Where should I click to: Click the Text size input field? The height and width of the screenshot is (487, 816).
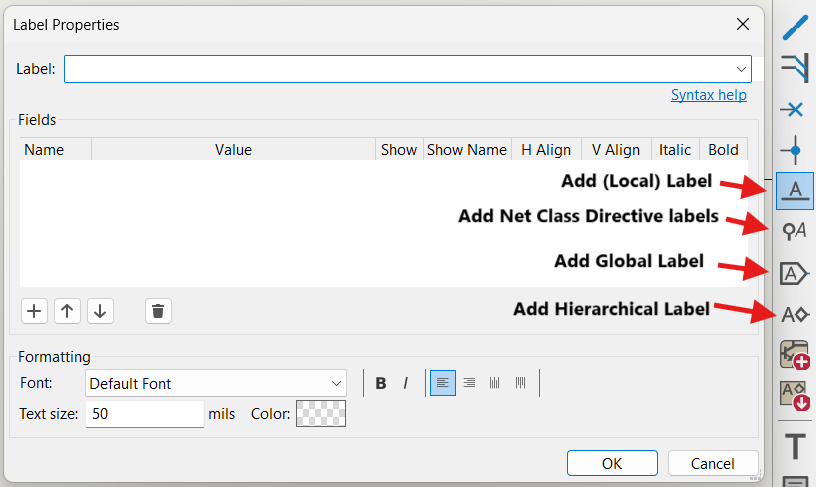(x=144, y=413)
